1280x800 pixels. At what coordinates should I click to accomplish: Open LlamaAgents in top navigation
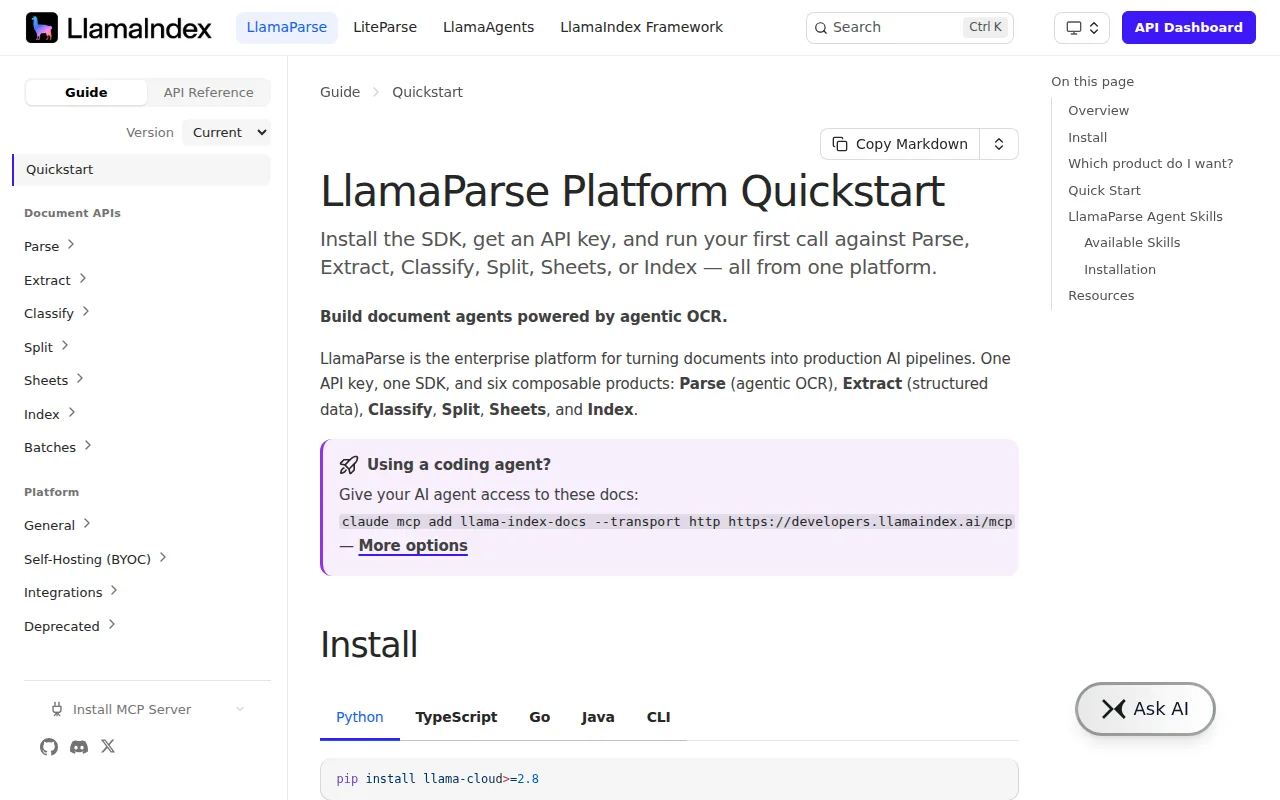point(489,28)
